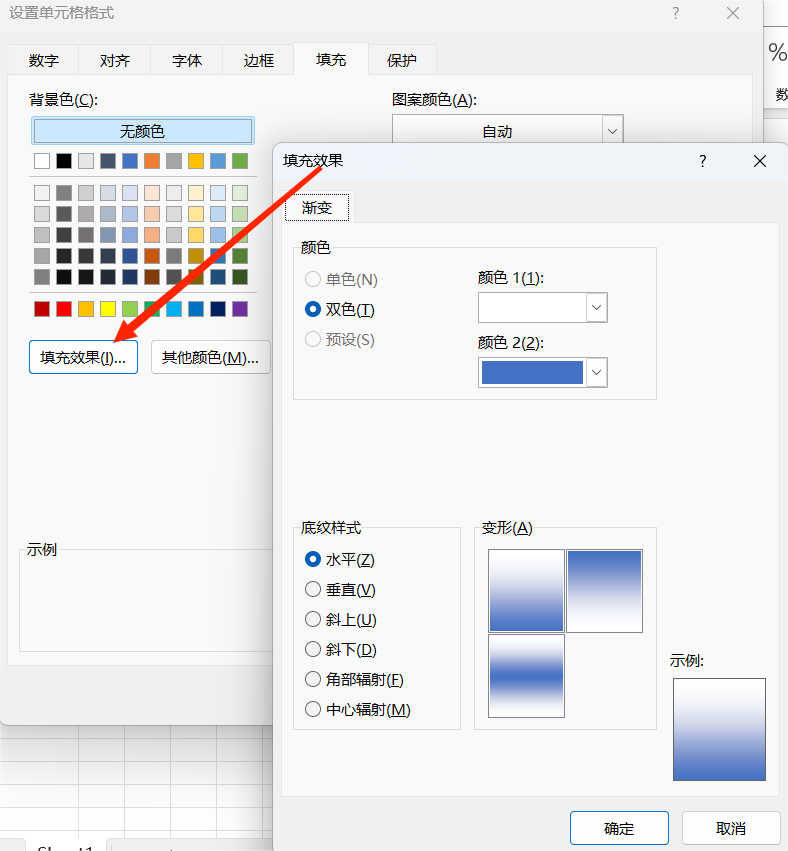Click the 颜色 1 white color field

(532, 308)
